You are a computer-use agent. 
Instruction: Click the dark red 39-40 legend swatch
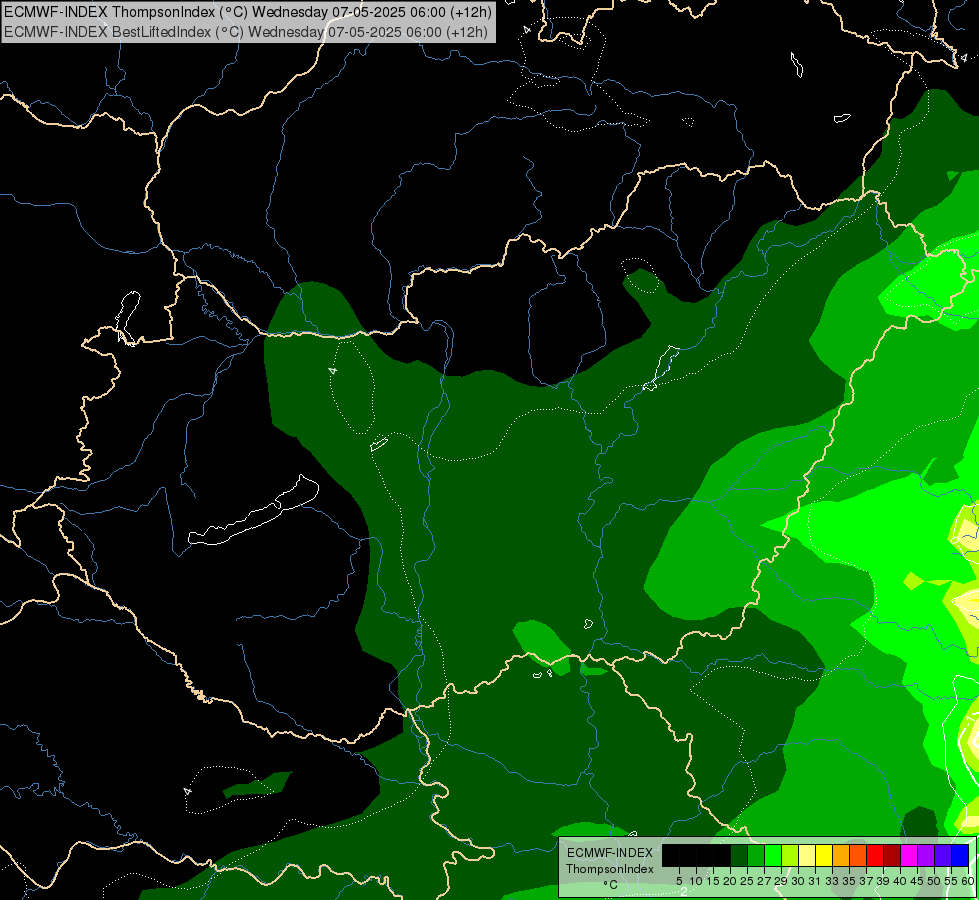892,855
